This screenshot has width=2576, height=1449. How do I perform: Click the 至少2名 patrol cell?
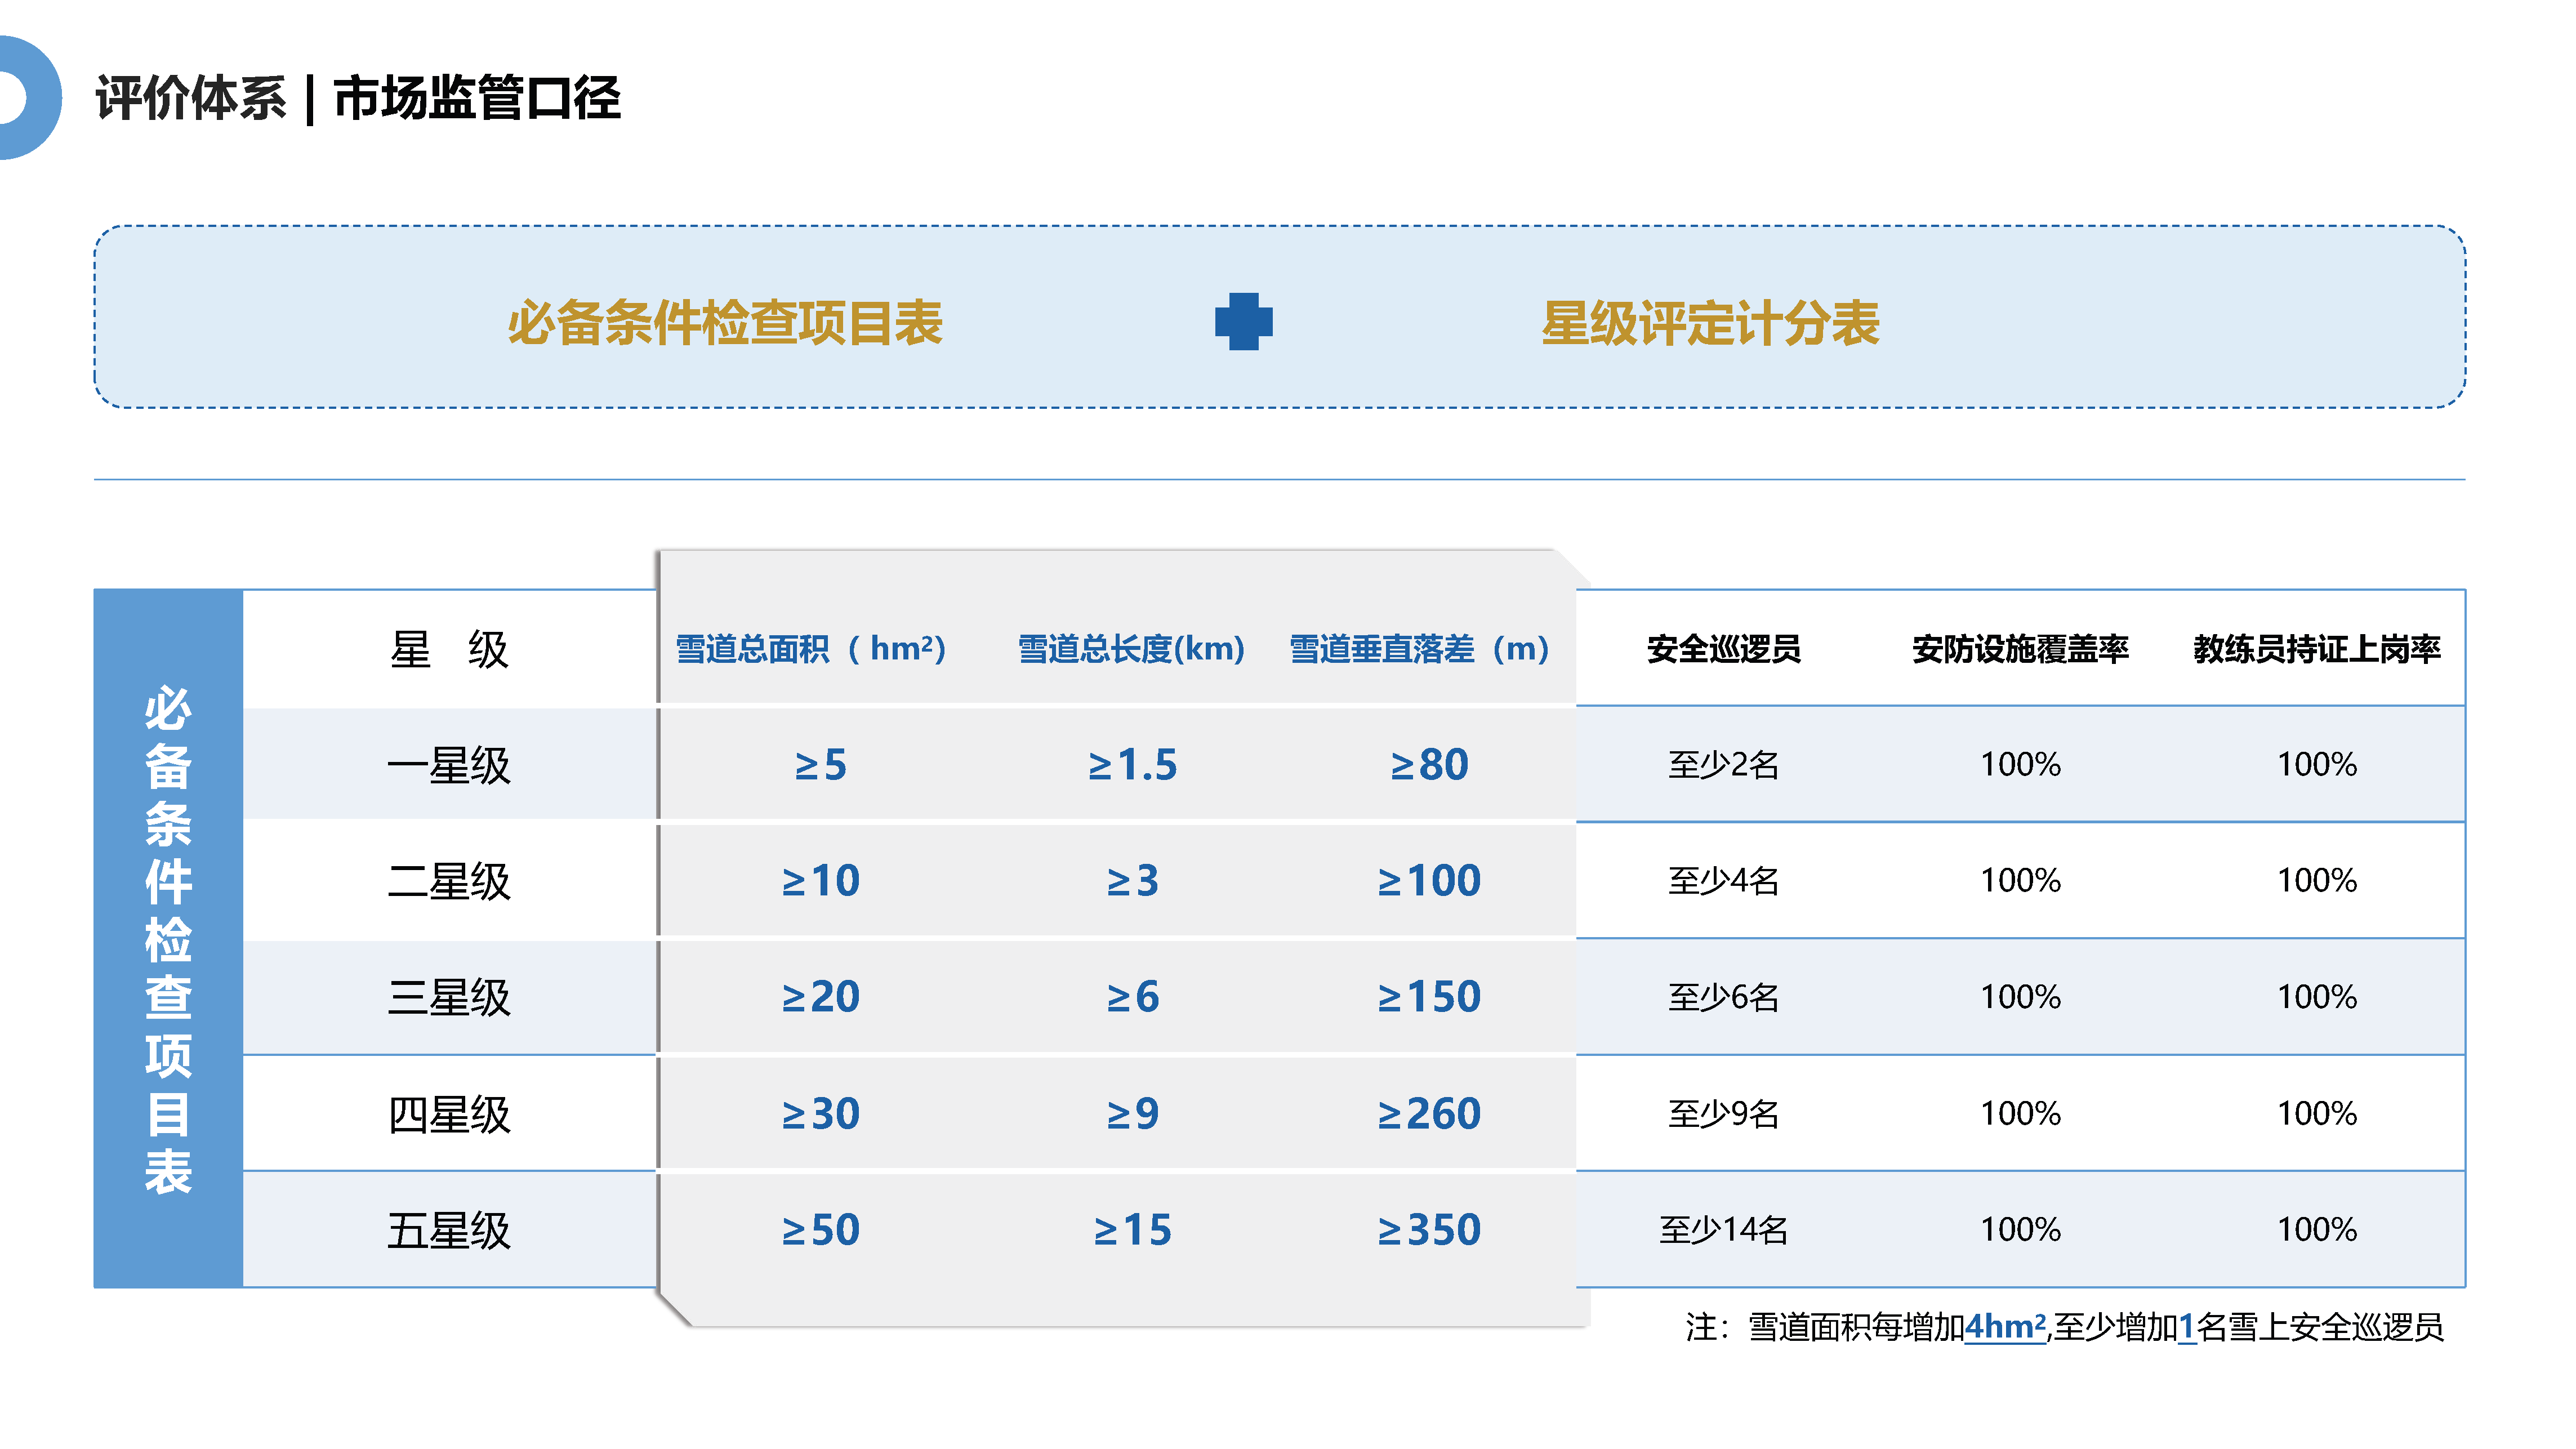(x=1723, y=765)
